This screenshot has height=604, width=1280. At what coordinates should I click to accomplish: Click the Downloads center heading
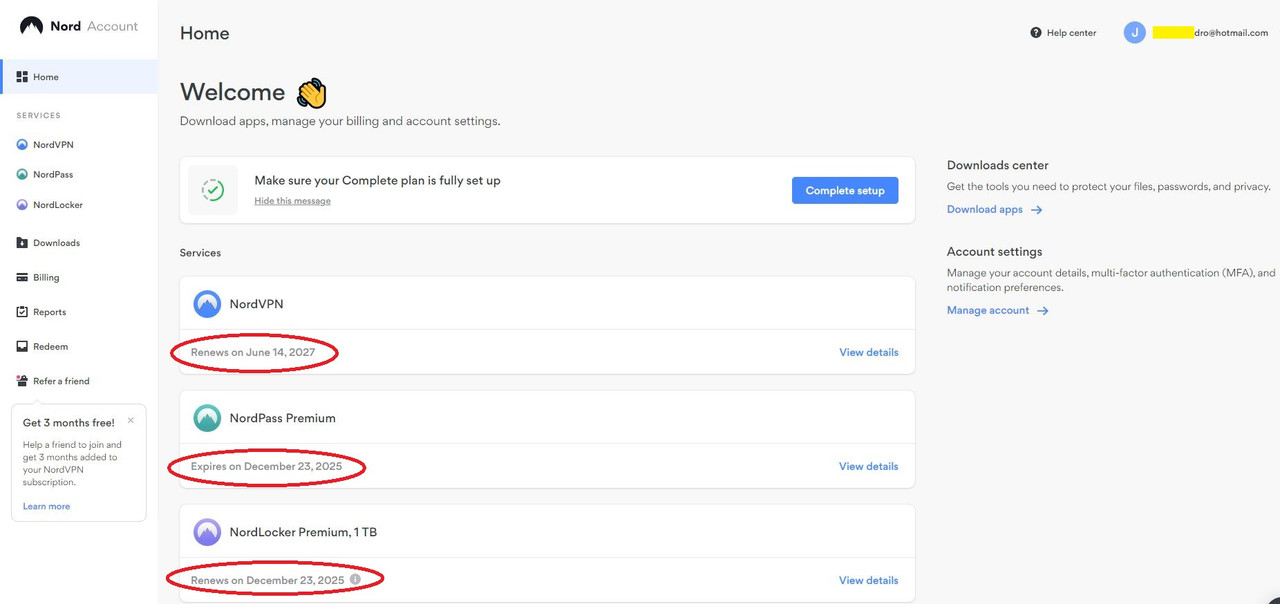click(997, 165)
